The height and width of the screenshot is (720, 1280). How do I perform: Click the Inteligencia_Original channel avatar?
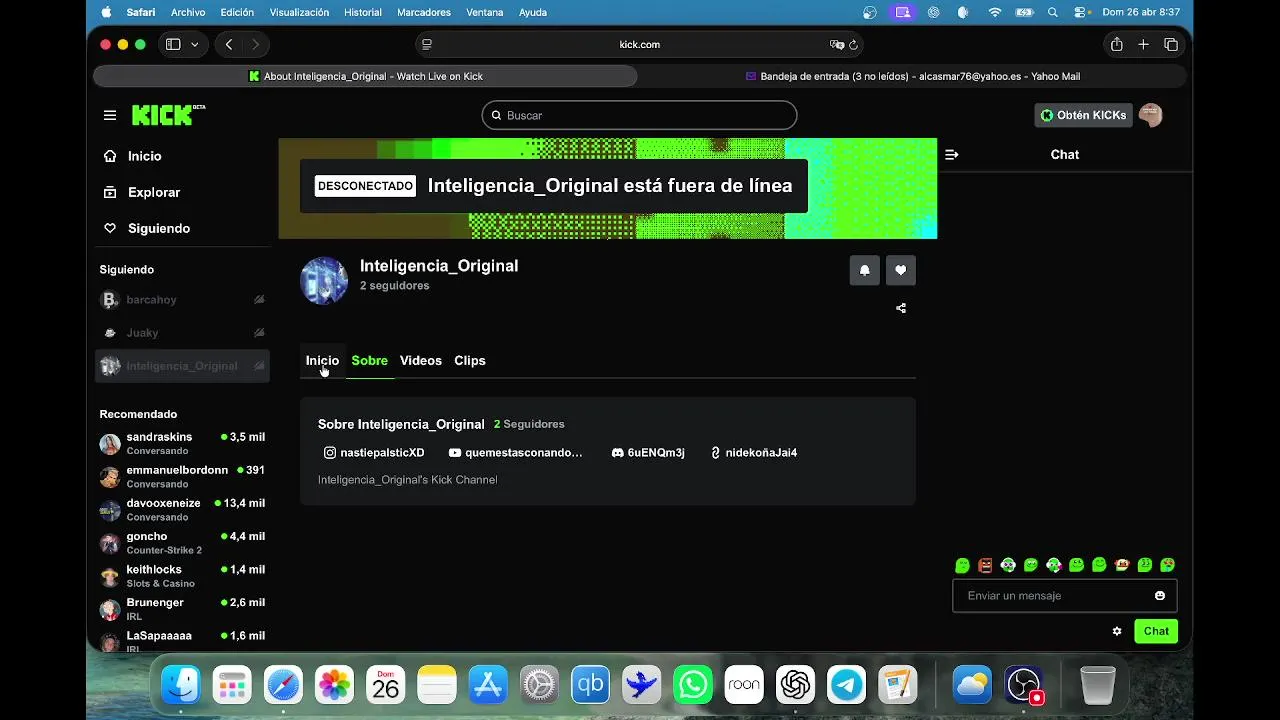click(324, 280)
